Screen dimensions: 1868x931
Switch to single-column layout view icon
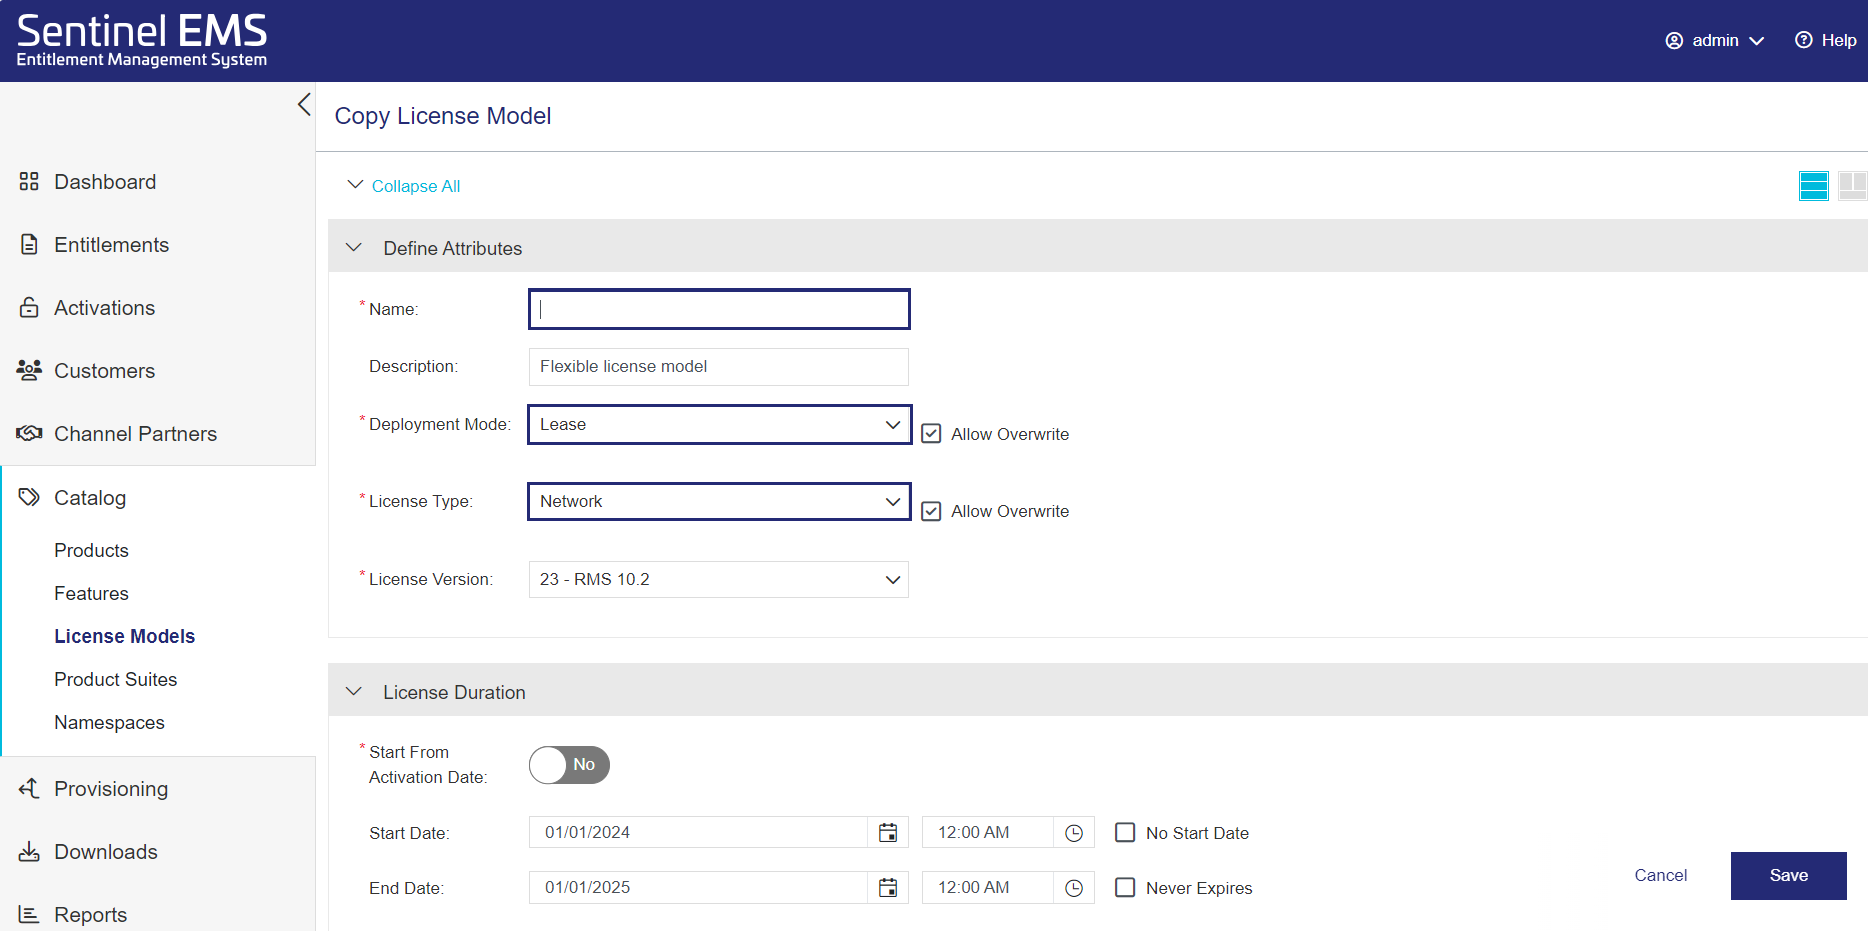[1813, 186]
